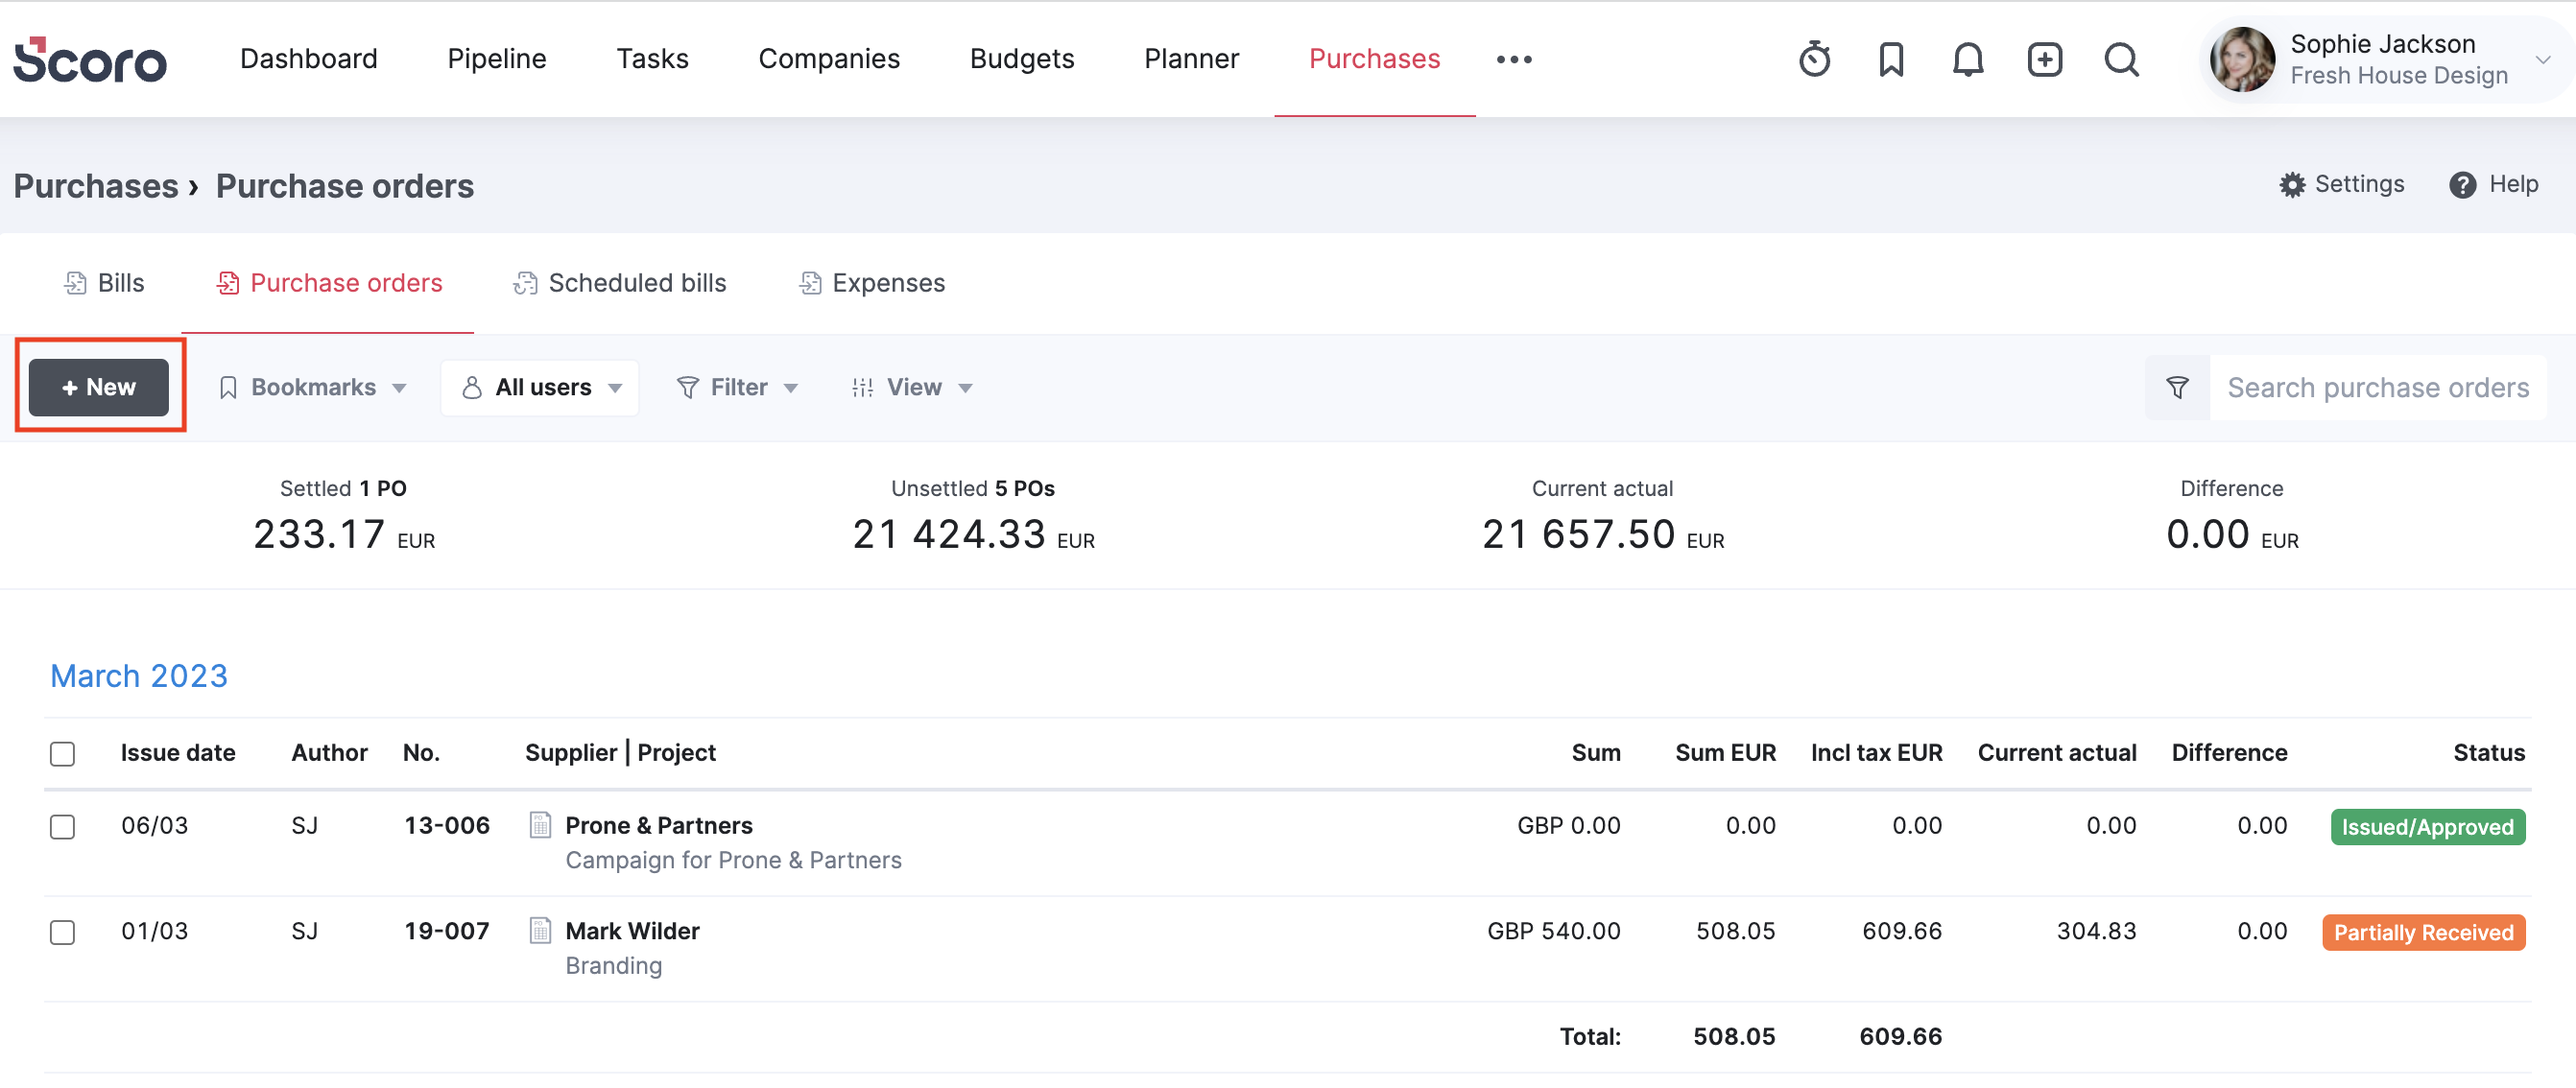
Task: Click the Partially Received status badge
Action: click(x=2423, y=932)
